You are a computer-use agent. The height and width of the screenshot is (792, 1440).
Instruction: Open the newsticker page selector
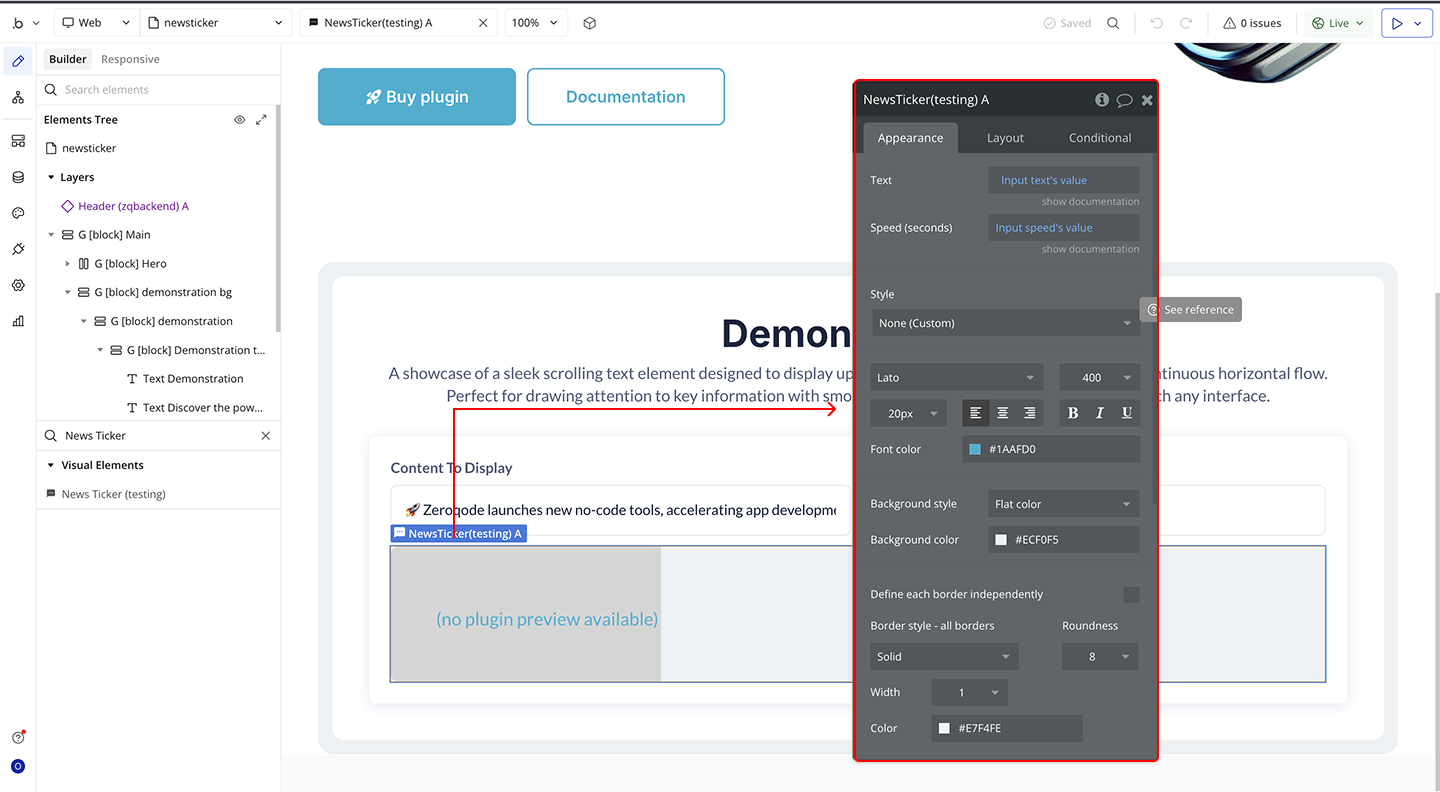click(217, 23)
